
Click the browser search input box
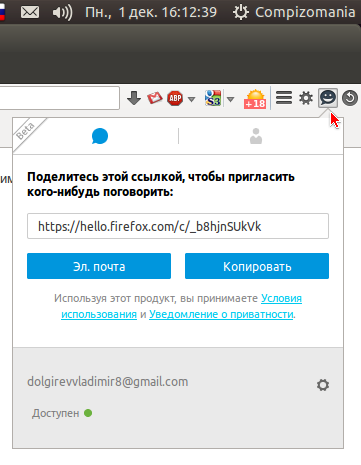[60, 98]
